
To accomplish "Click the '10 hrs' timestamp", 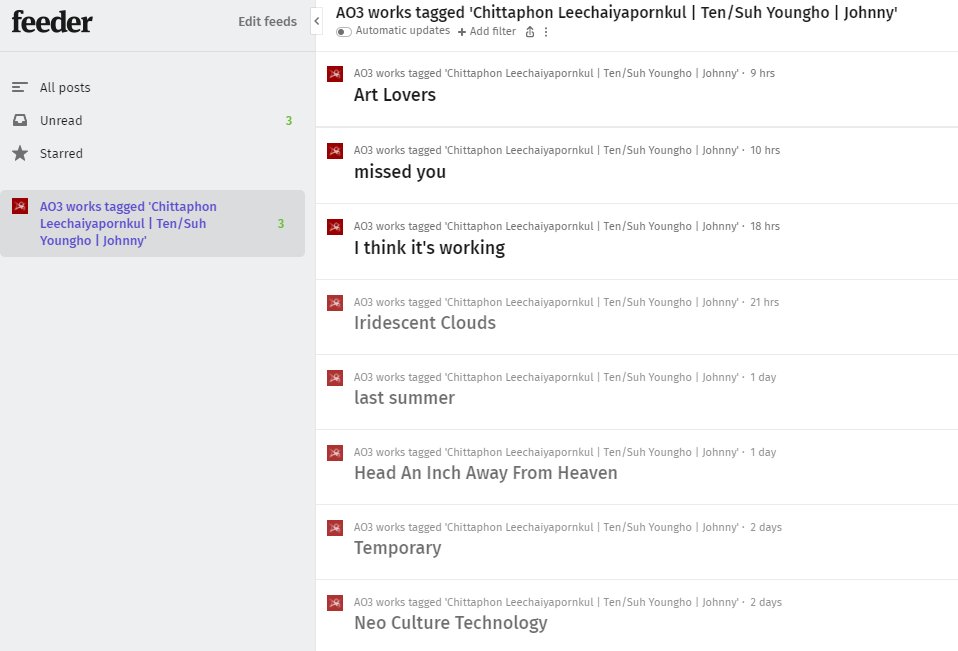I will click(x=765, y=150).
